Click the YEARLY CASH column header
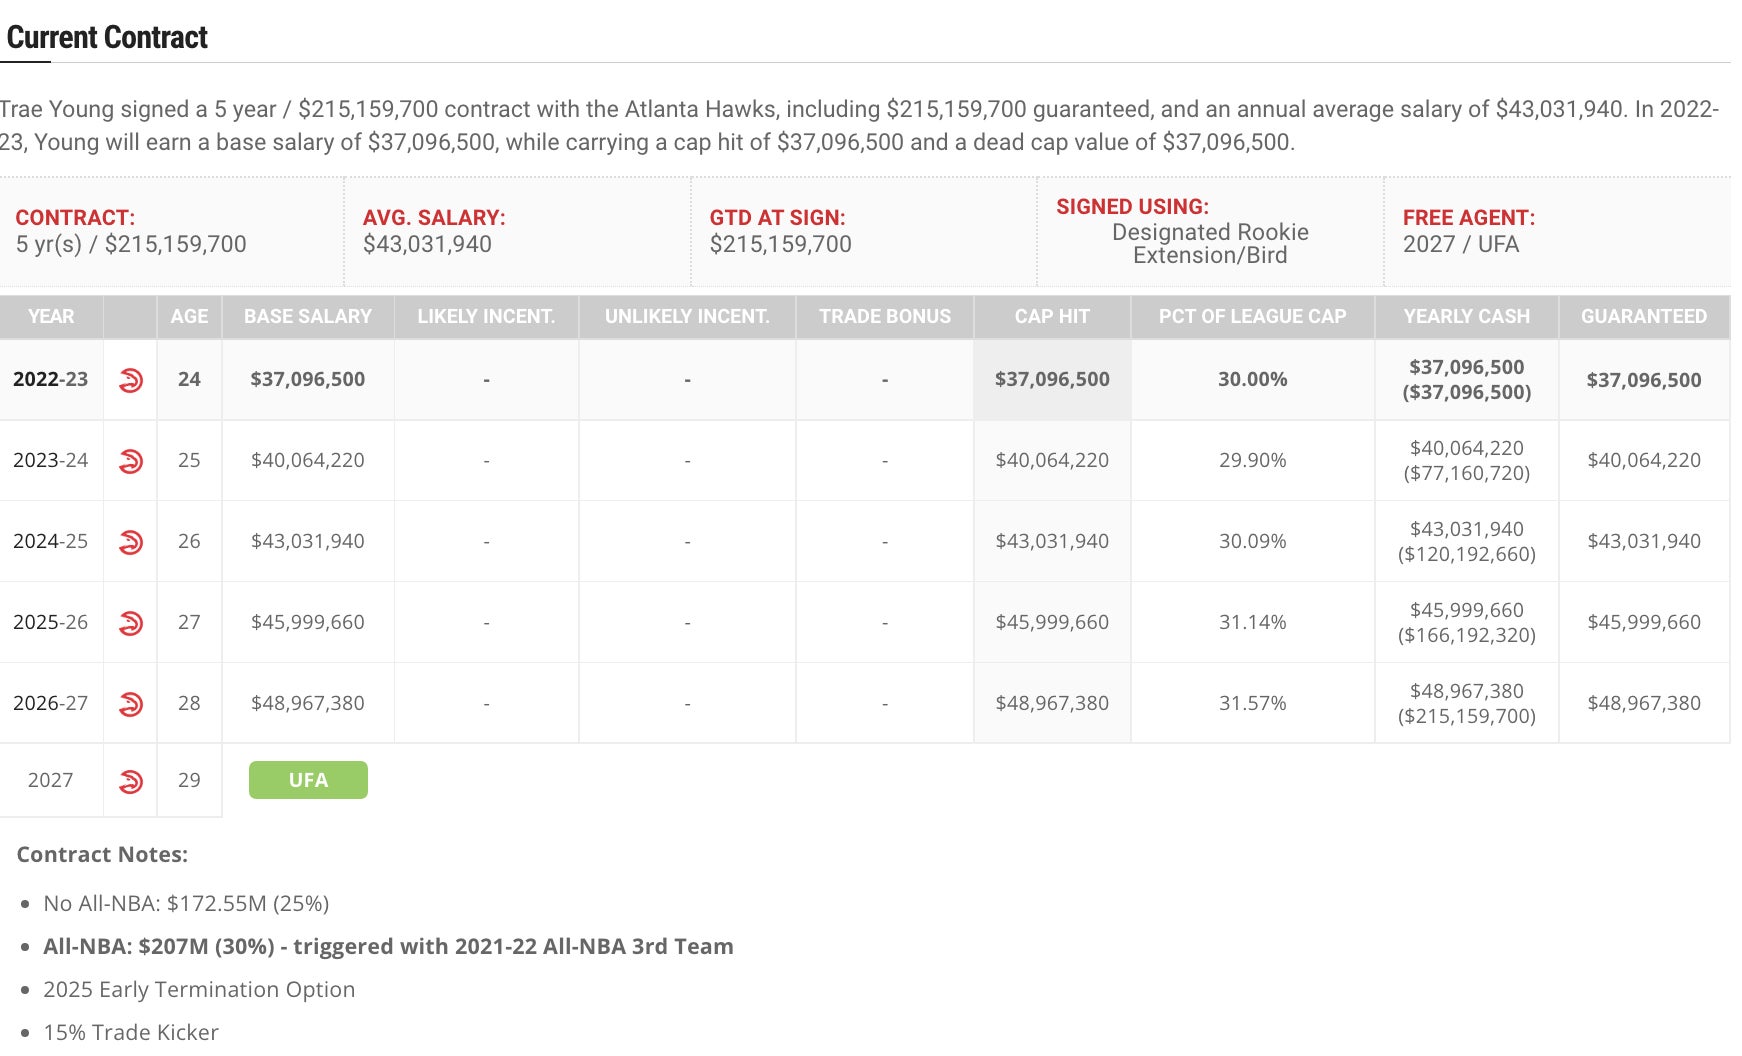 (1466, 317)
